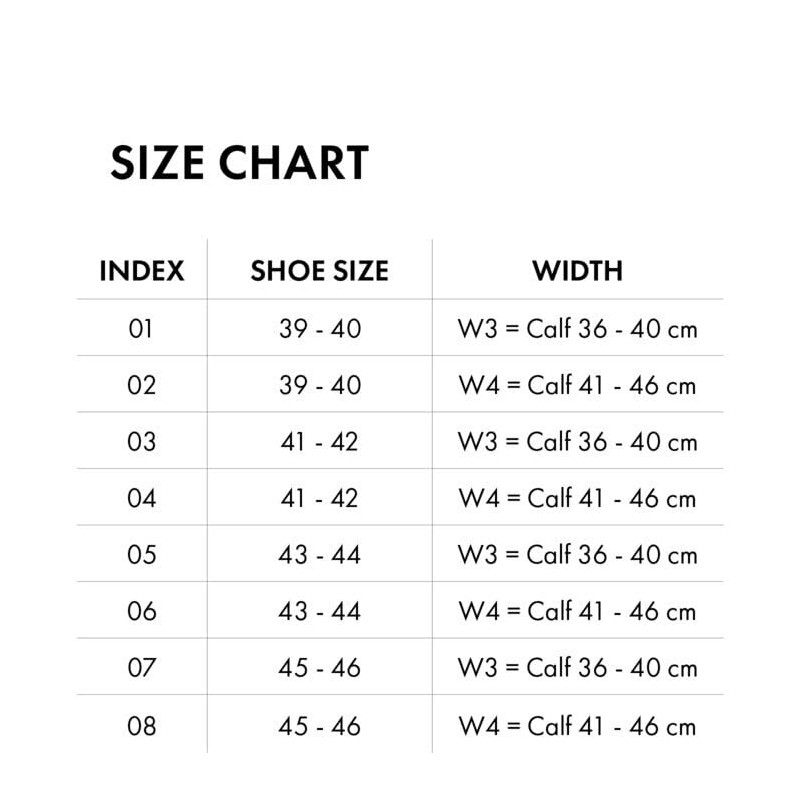Viewport: 800px width, 800px height.
Task: Click shoe size 39 - 40 in row 01
Action: pos(319,328)
